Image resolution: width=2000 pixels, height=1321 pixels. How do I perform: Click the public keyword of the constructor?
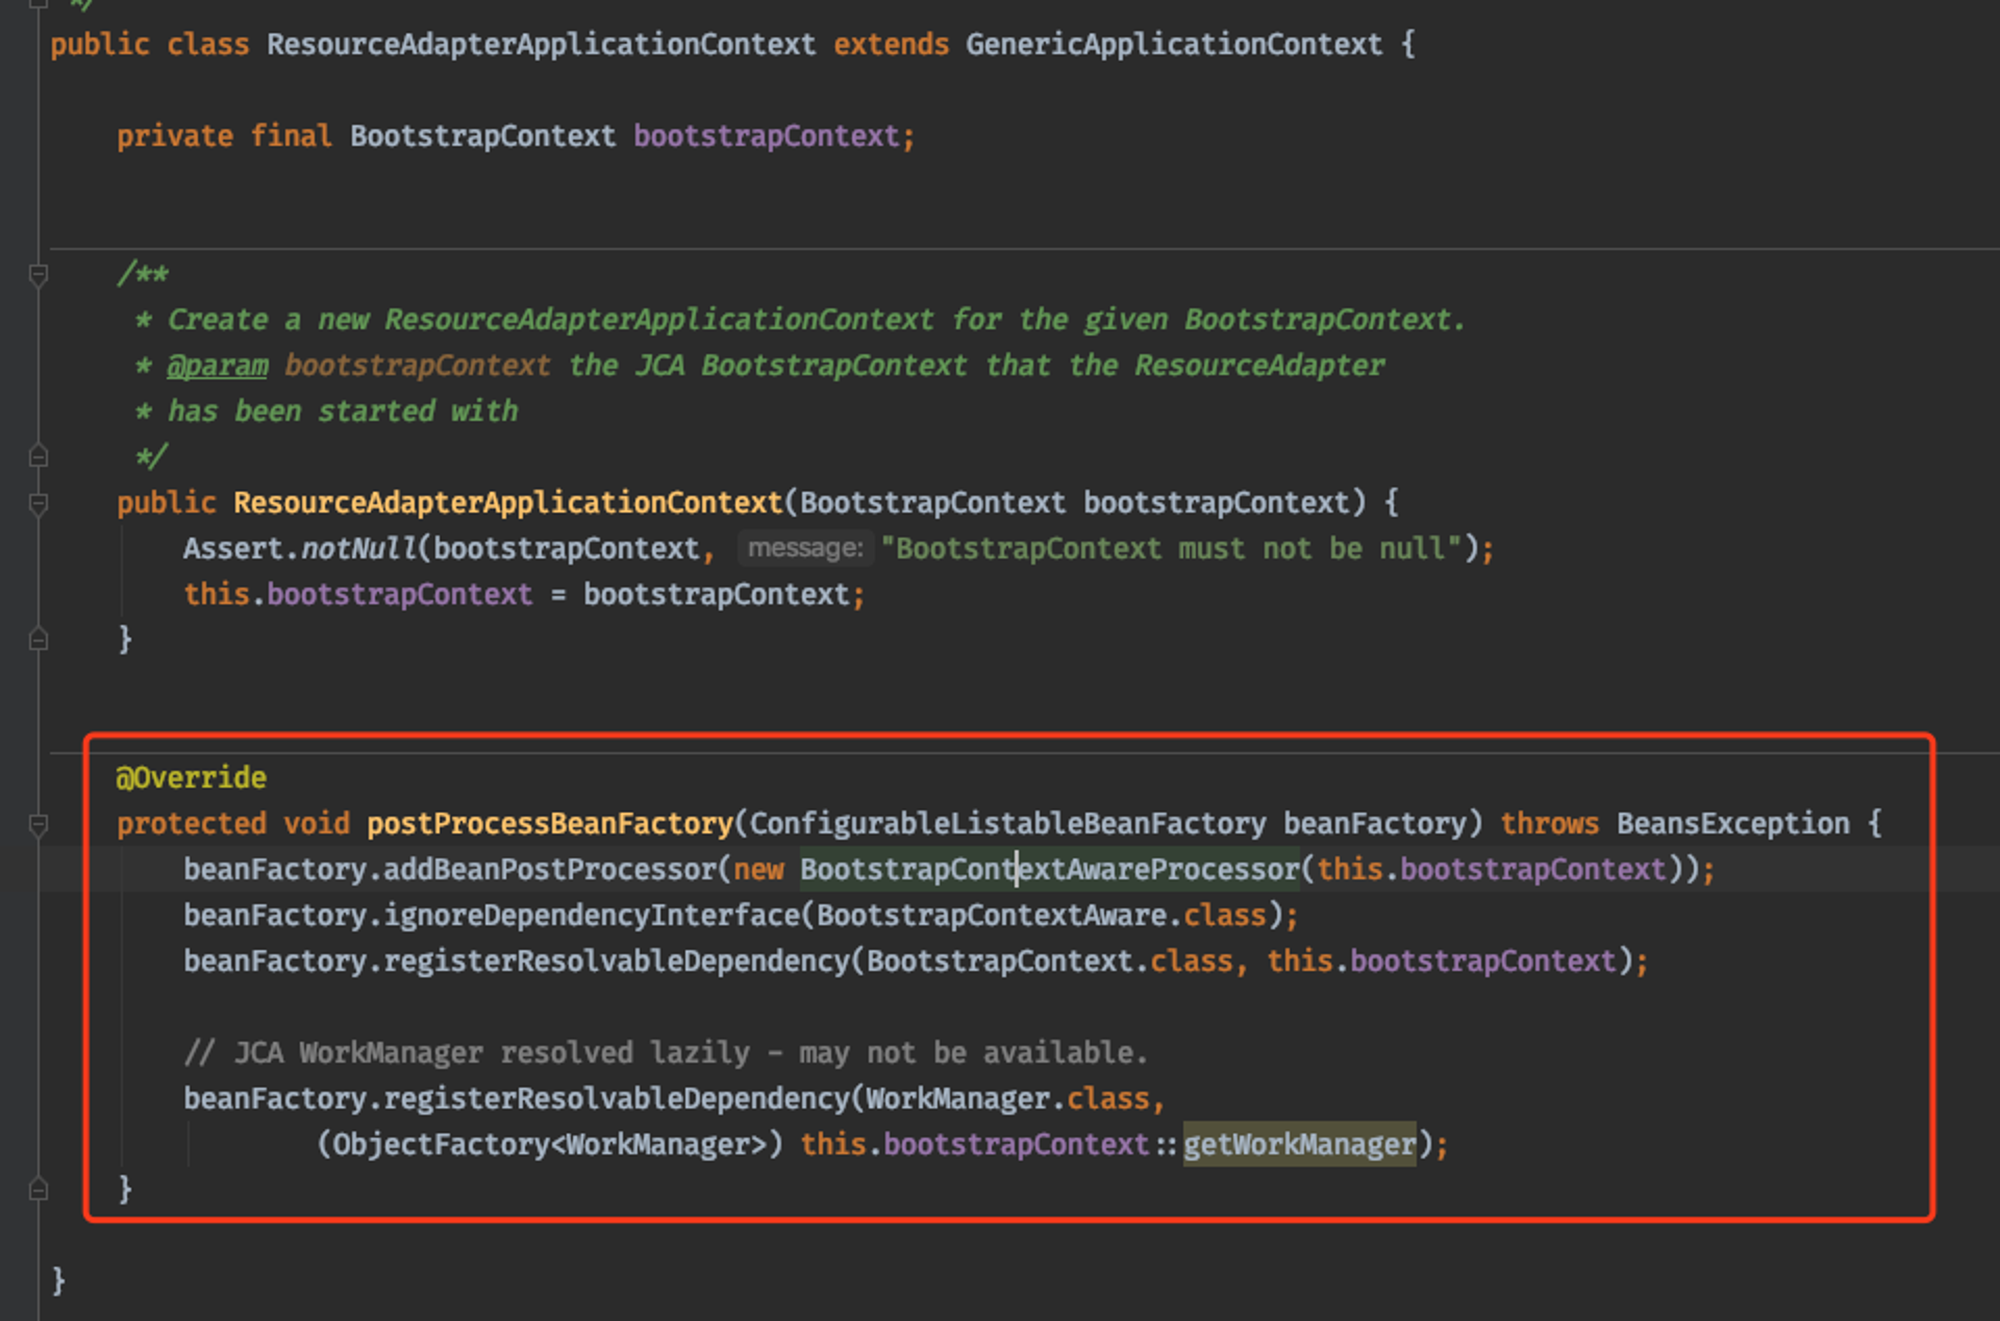[166, 503]
